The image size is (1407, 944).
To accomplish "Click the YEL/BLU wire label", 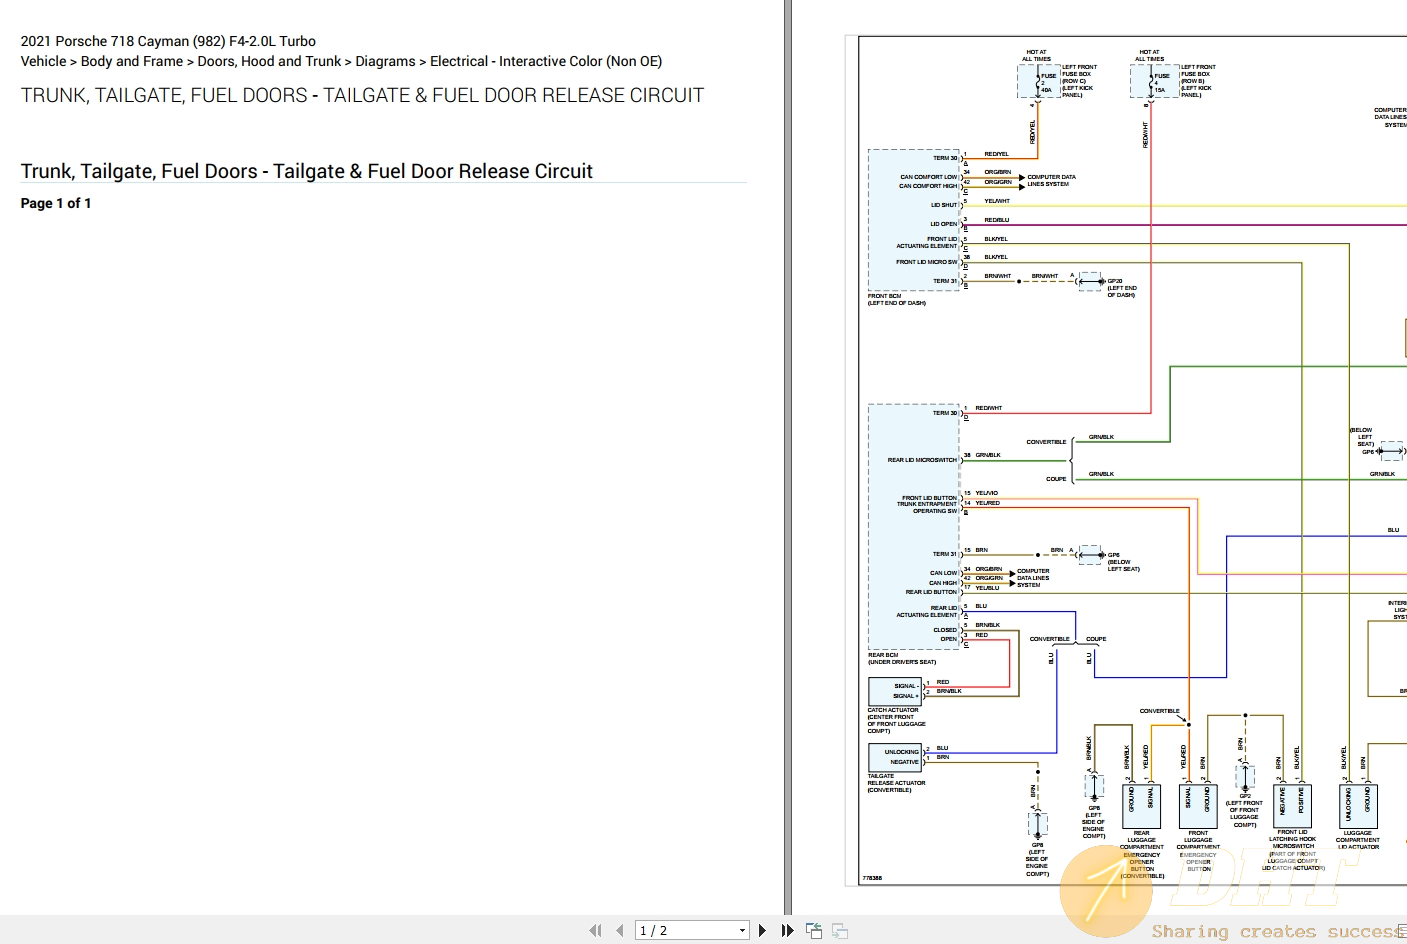I will click(988, 588).
